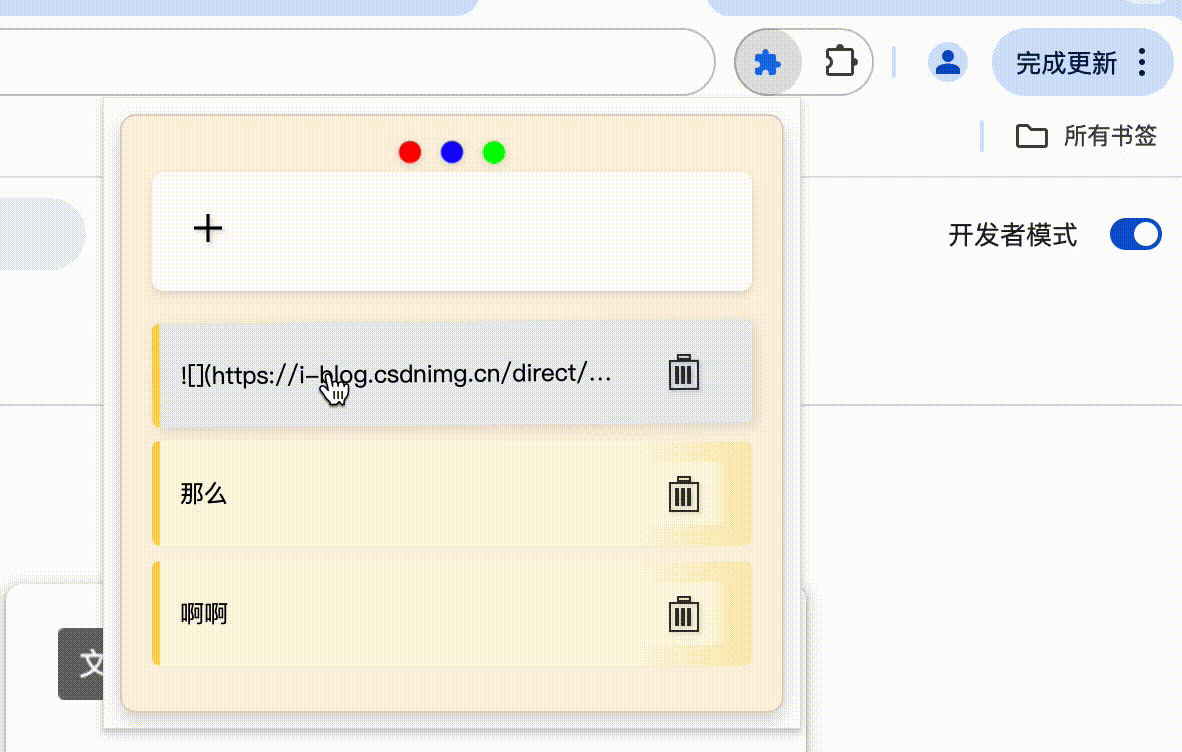1182x752 pixels.
Task: Delete the 啊啊 note
Action: [x=684, y=614]
